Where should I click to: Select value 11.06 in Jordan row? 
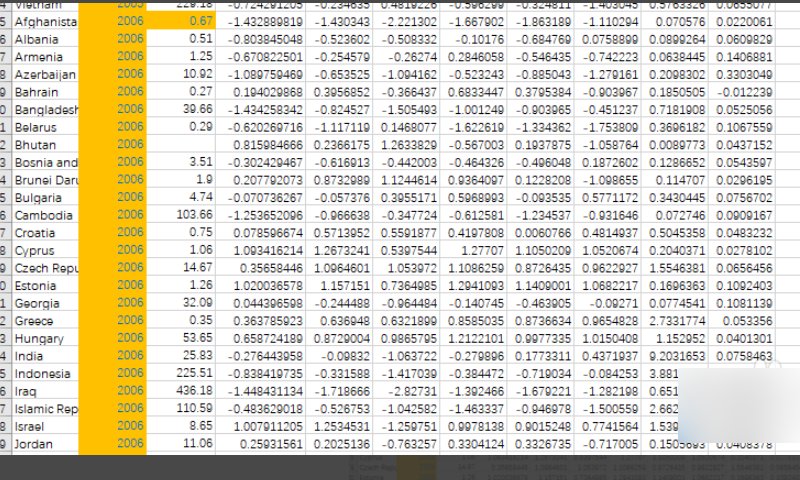[x=181, y=444]
